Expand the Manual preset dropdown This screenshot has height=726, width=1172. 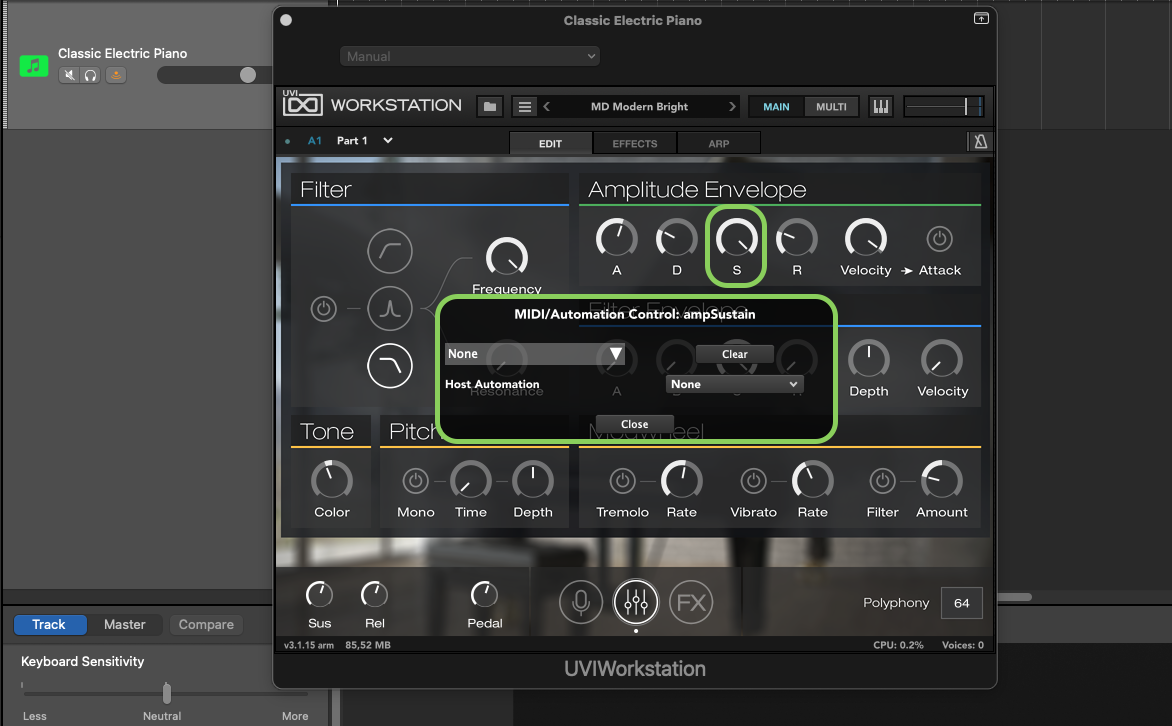coord(470,57)
